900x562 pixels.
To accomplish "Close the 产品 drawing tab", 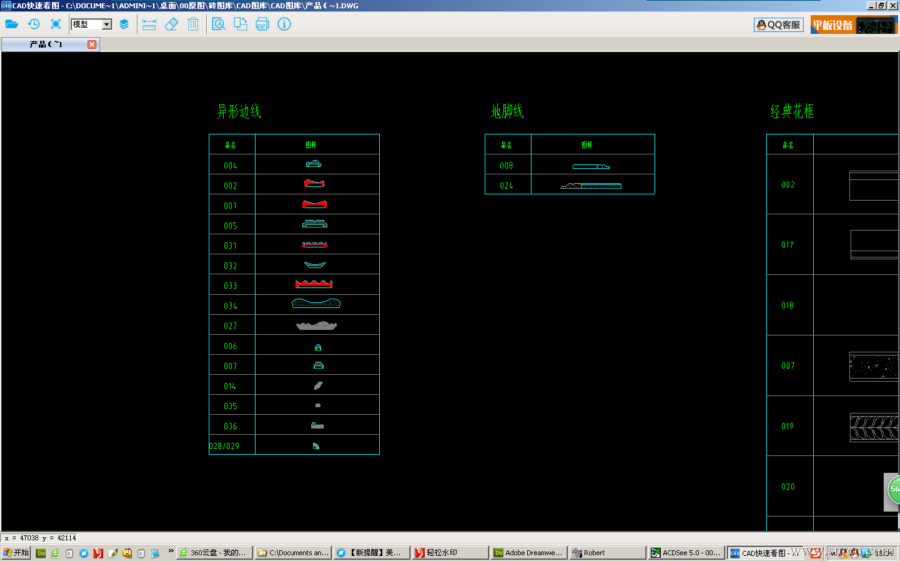I will (x=91, y=44).
